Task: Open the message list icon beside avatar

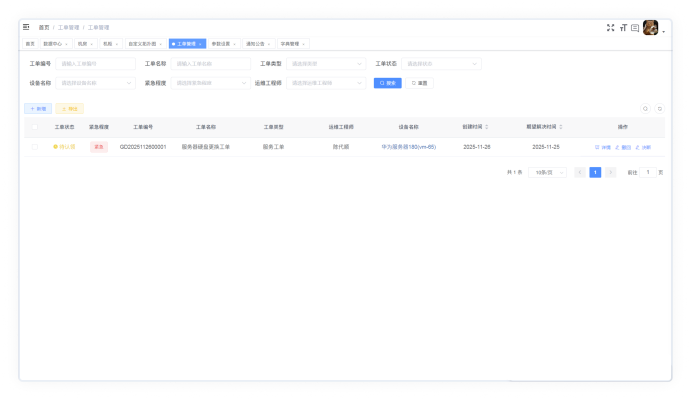Action: tap(635, 28)
